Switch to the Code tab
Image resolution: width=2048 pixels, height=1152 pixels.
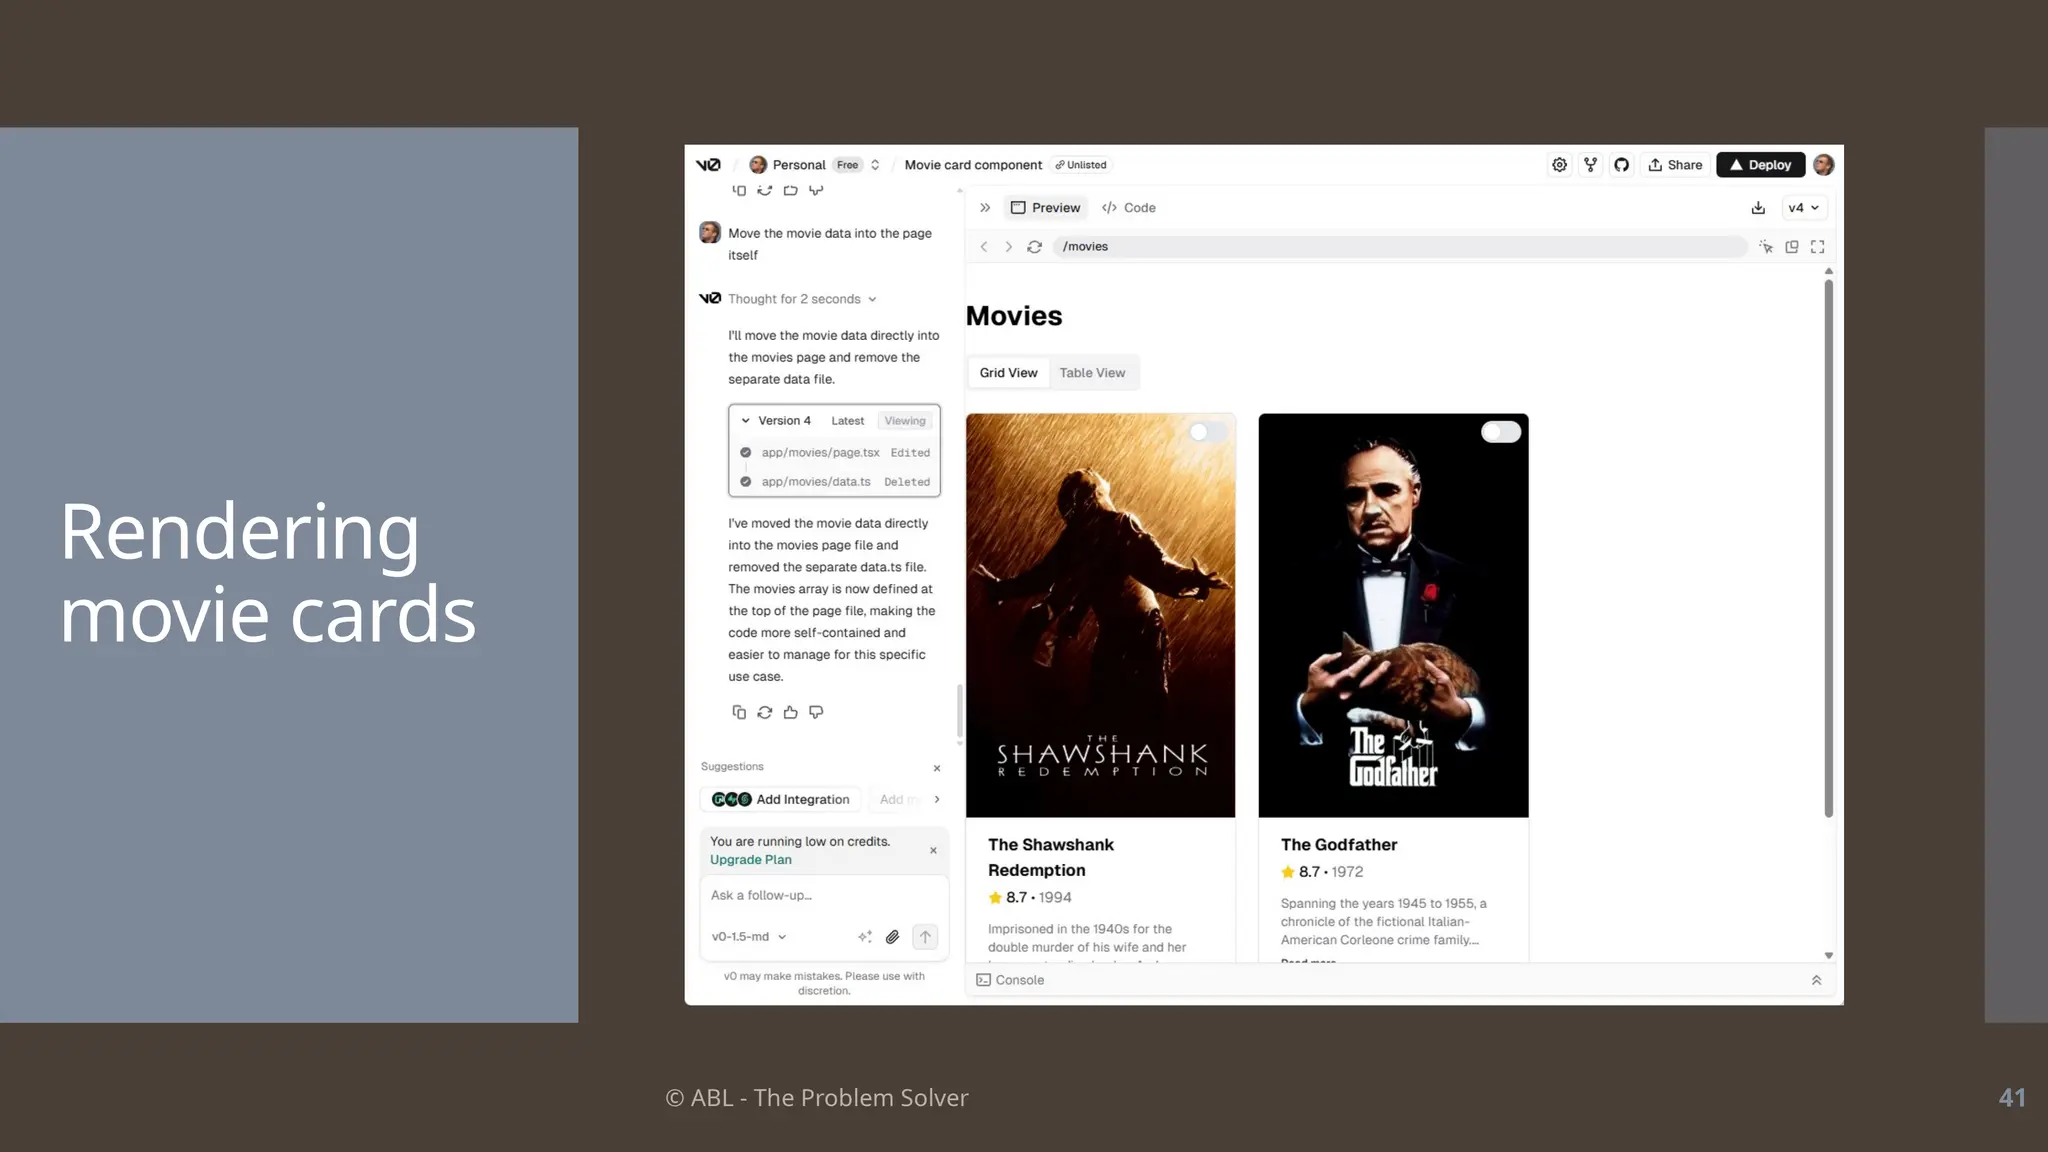tap(1129, 208)
